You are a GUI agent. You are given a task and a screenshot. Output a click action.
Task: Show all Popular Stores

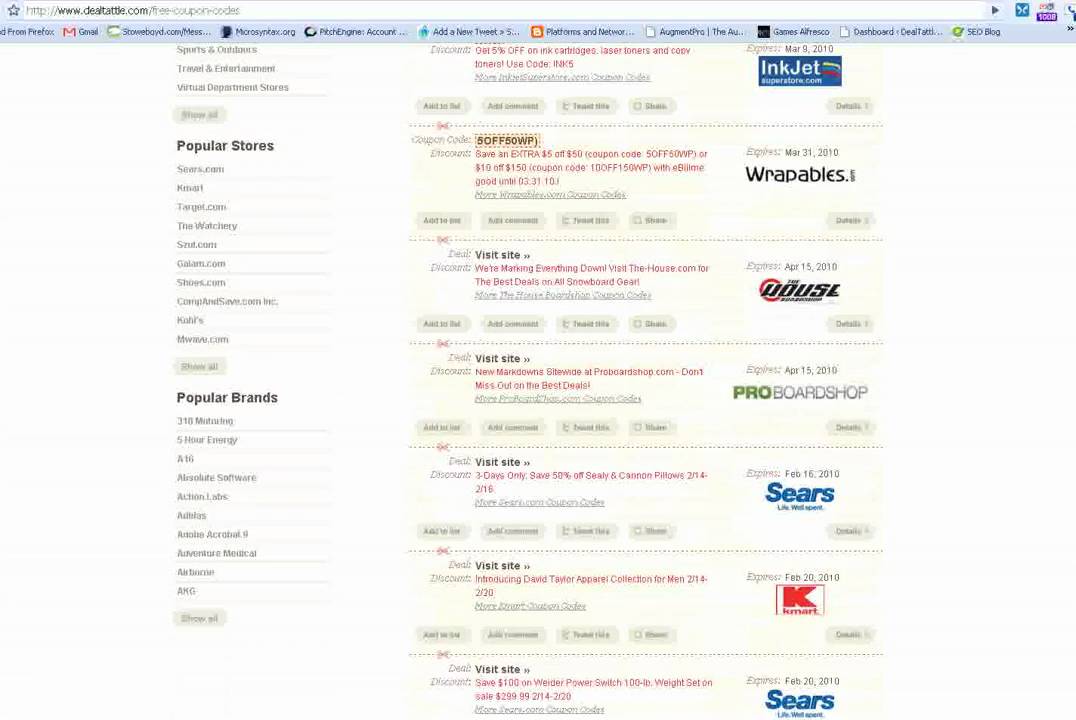click(200, 367)
